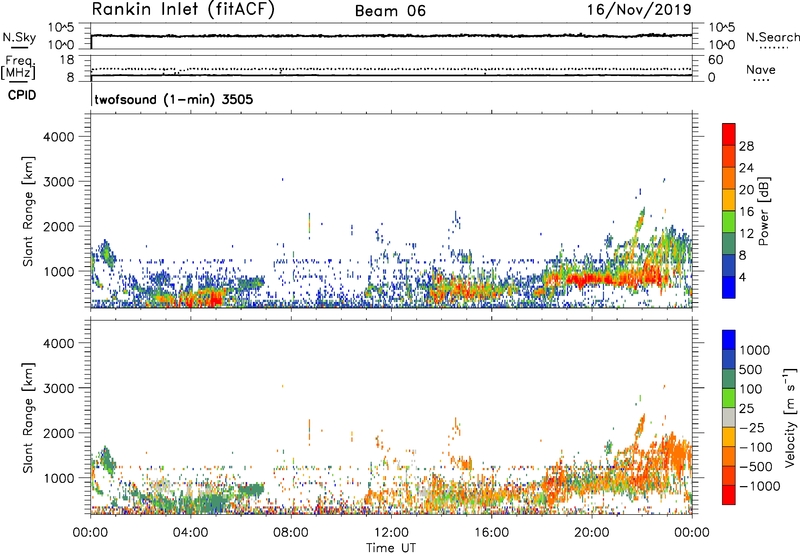Image resolution: width=800 pixels, height=554 pixels.
Task: Click '3000' on the power panel range axis
Action: (x=59, y=182)
